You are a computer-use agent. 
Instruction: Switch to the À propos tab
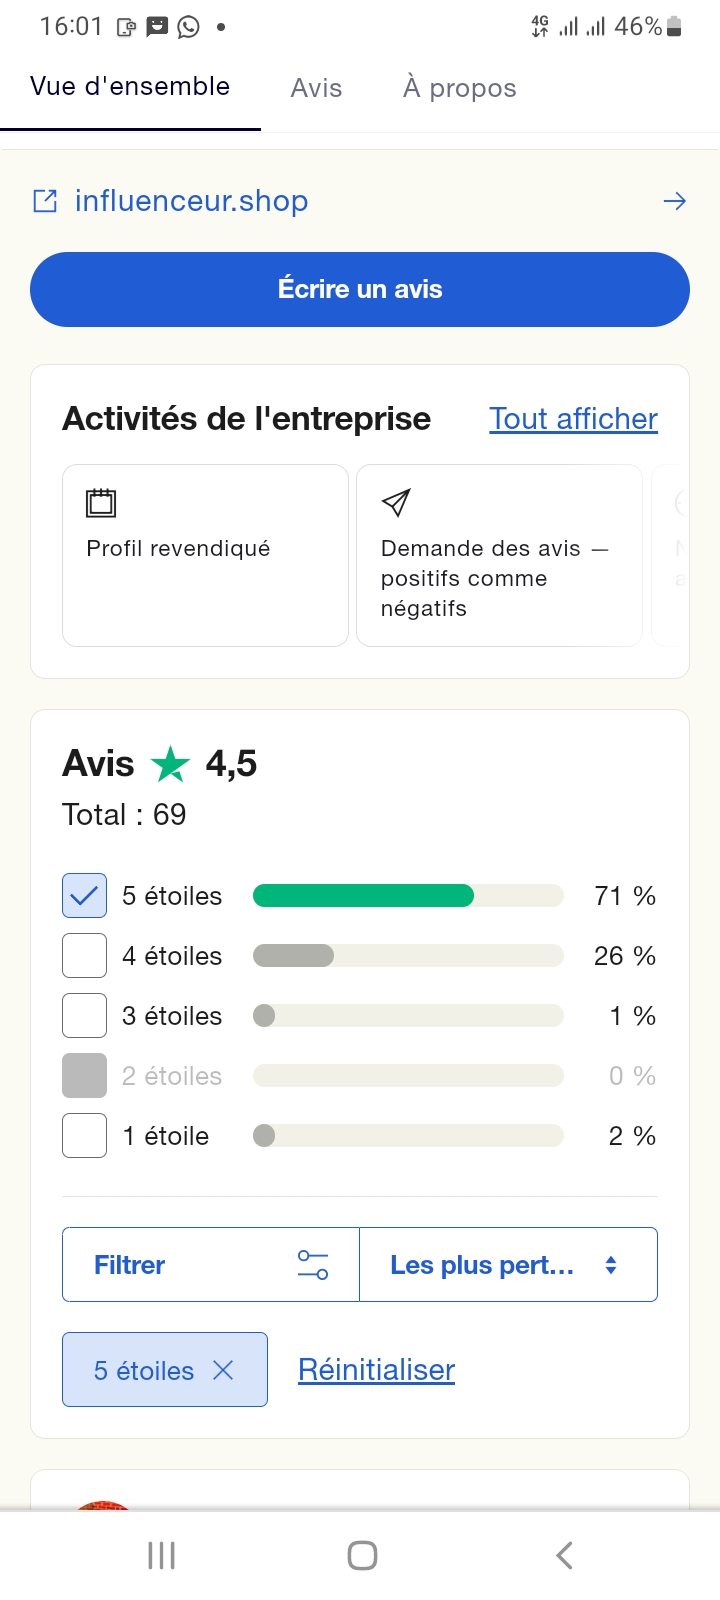click(x=460, y=88)
